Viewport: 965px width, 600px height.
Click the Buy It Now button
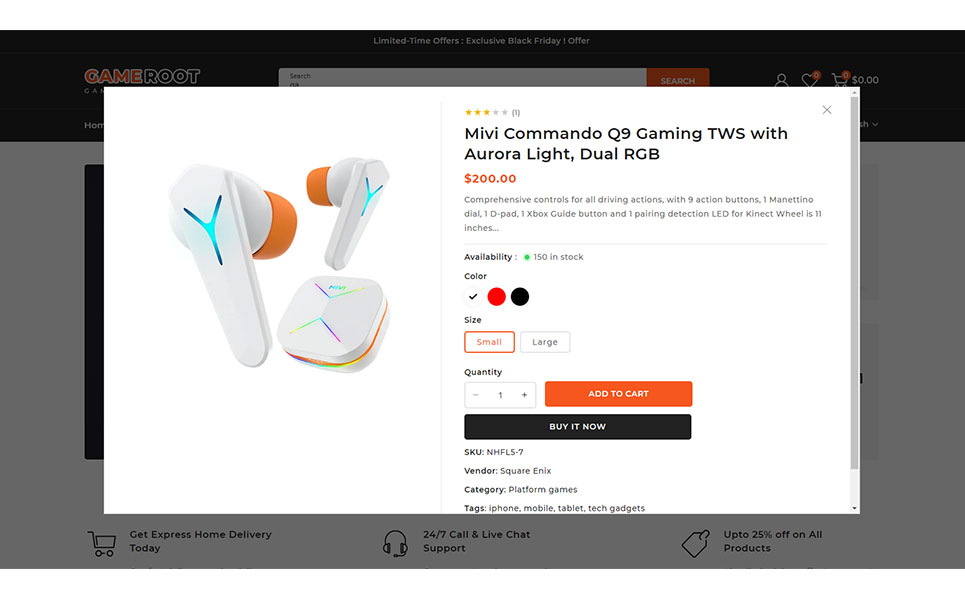[x=577, y=427]
